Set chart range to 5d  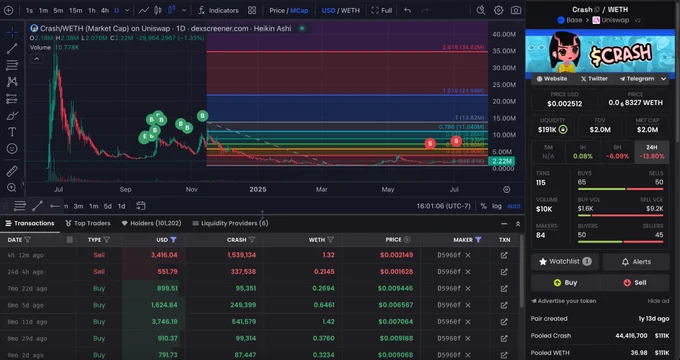point(108,206)
